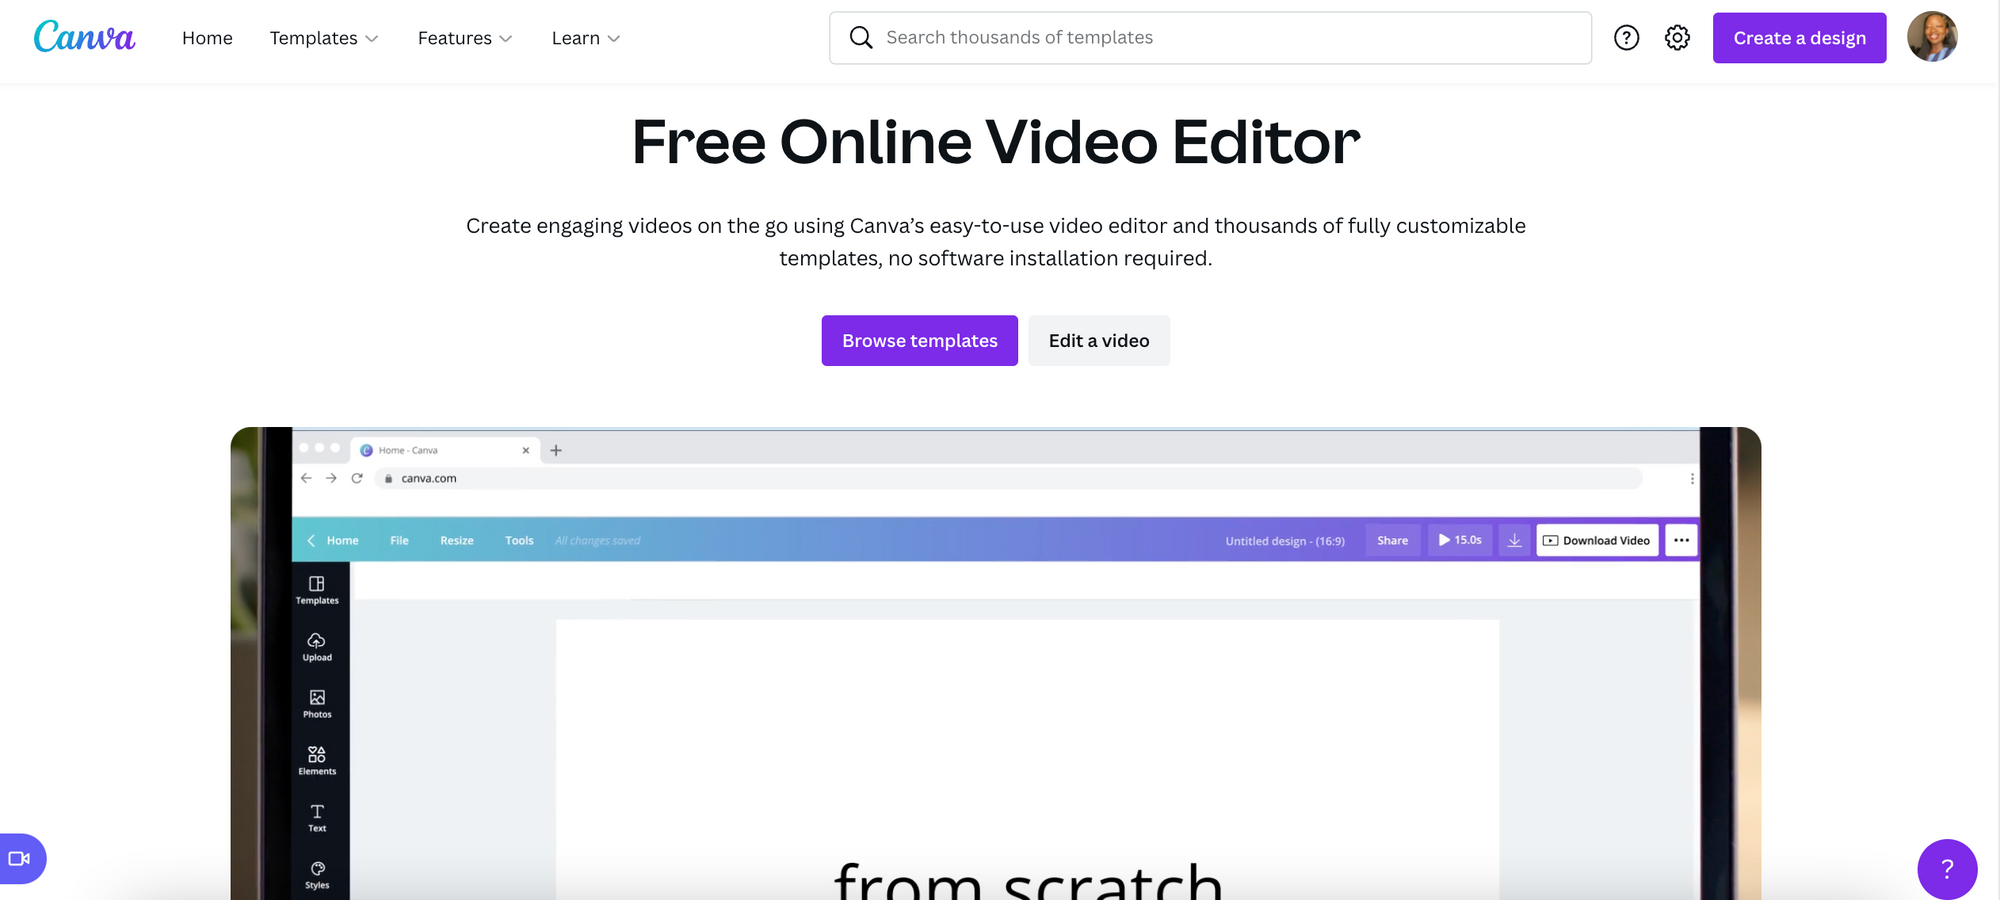This screenshot has height=900, width=2000.
Task: Expand the Features dropdown menu
Action: click(x=465, y=38)
